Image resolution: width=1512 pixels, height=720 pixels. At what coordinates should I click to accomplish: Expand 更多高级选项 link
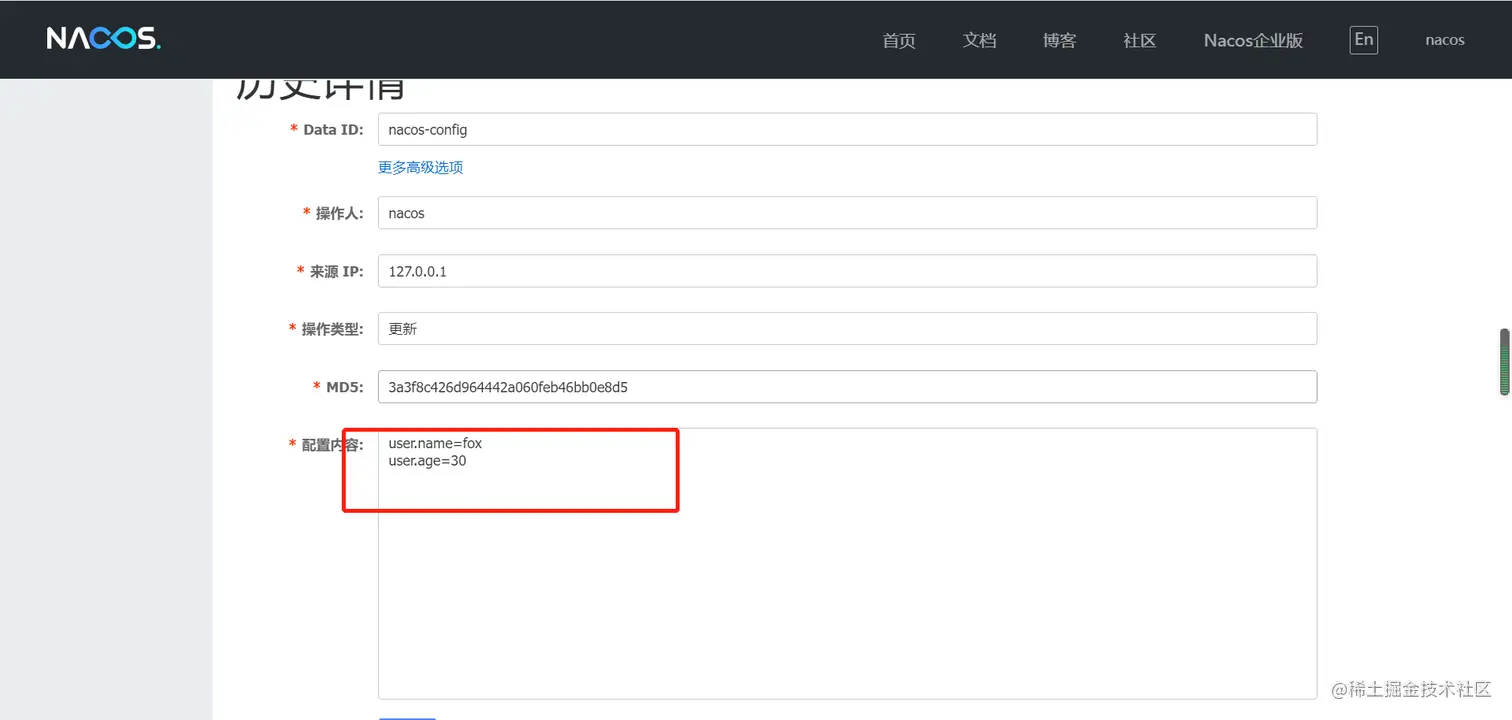(x=420, y=167)
